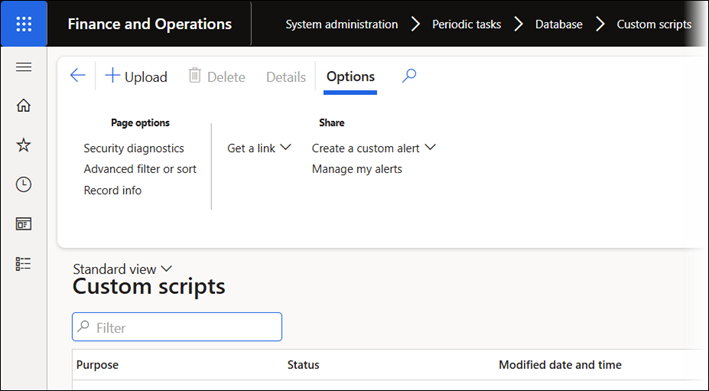Open the app launcher waffle icon
This screenshot has height=391, width=709.
24,24
